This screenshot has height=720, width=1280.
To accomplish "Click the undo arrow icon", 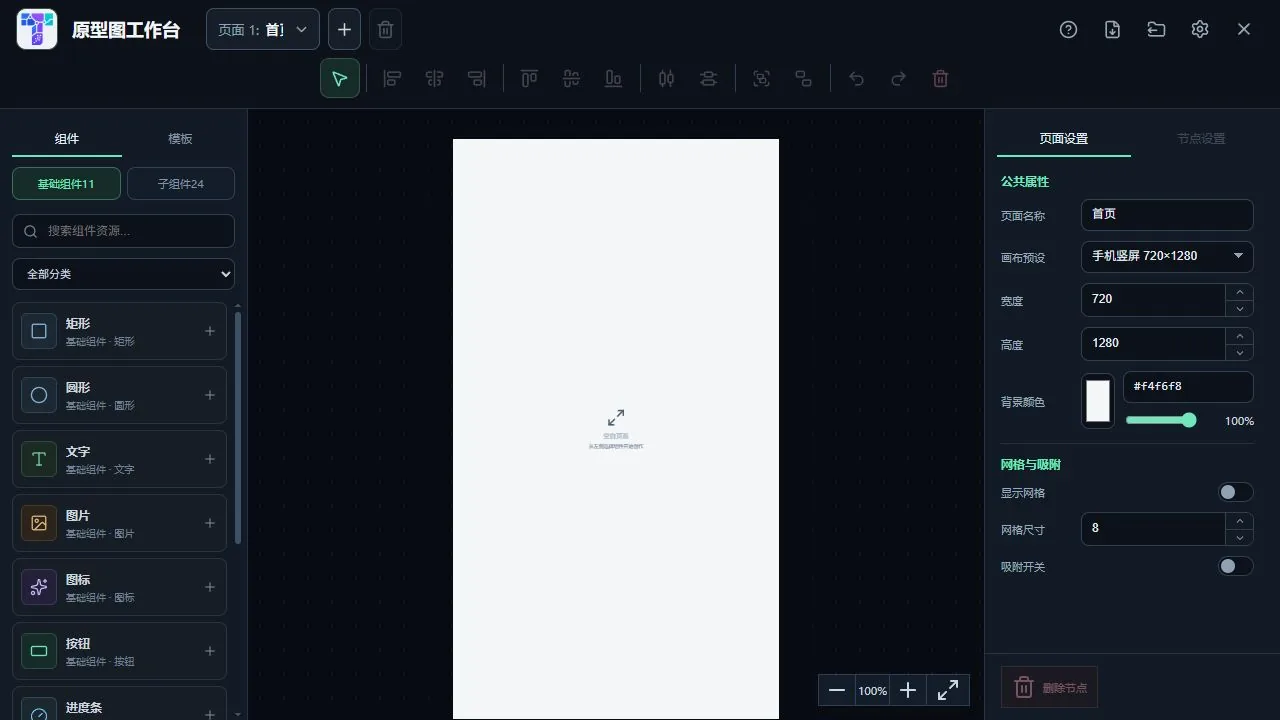I will click(856, 79).
